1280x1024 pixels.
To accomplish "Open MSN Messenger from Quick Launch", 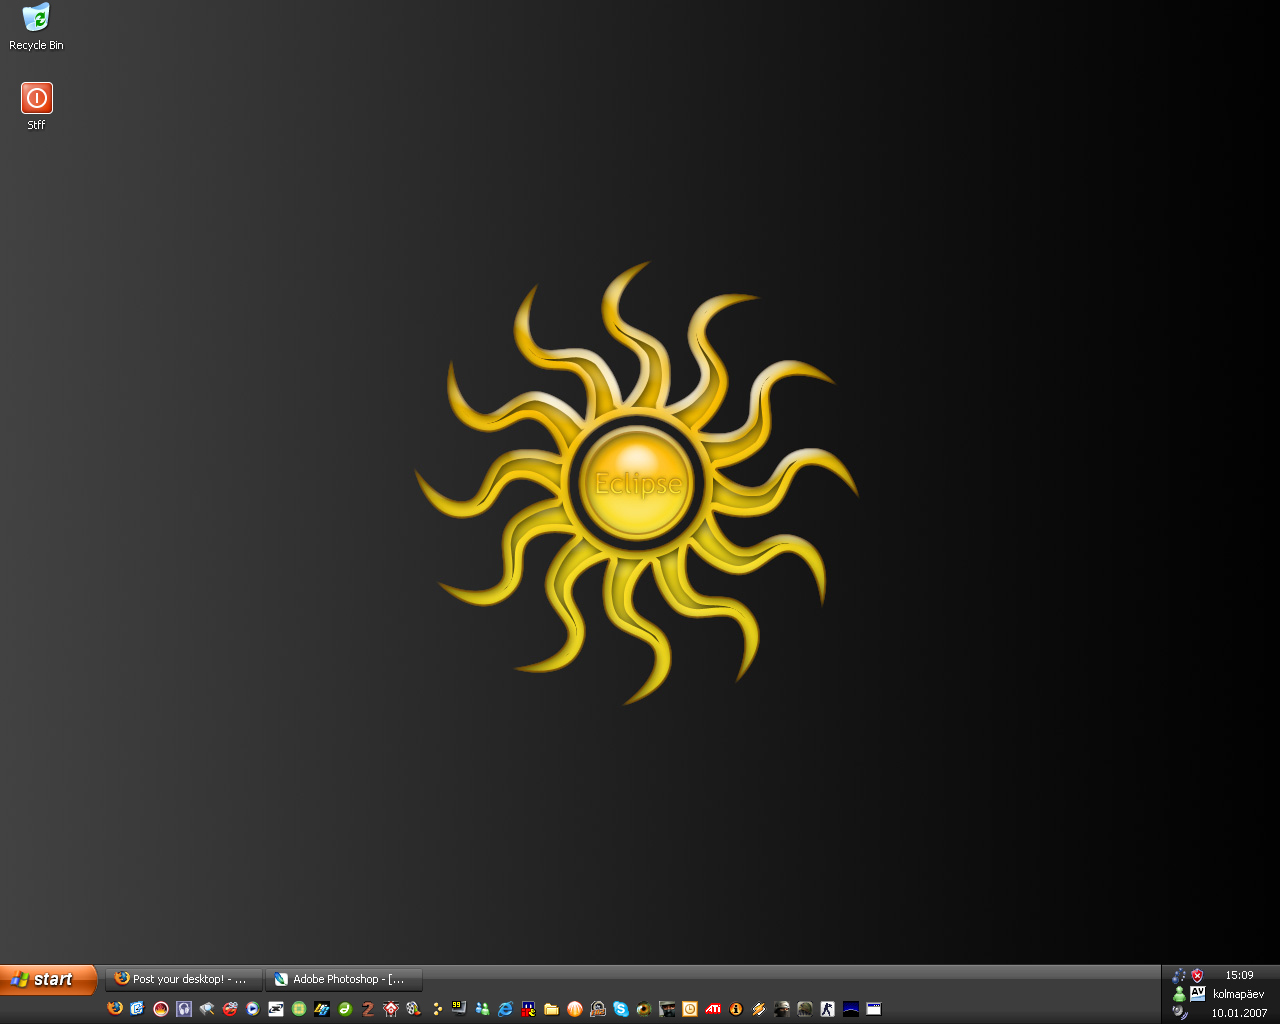I will (483, 1009).
